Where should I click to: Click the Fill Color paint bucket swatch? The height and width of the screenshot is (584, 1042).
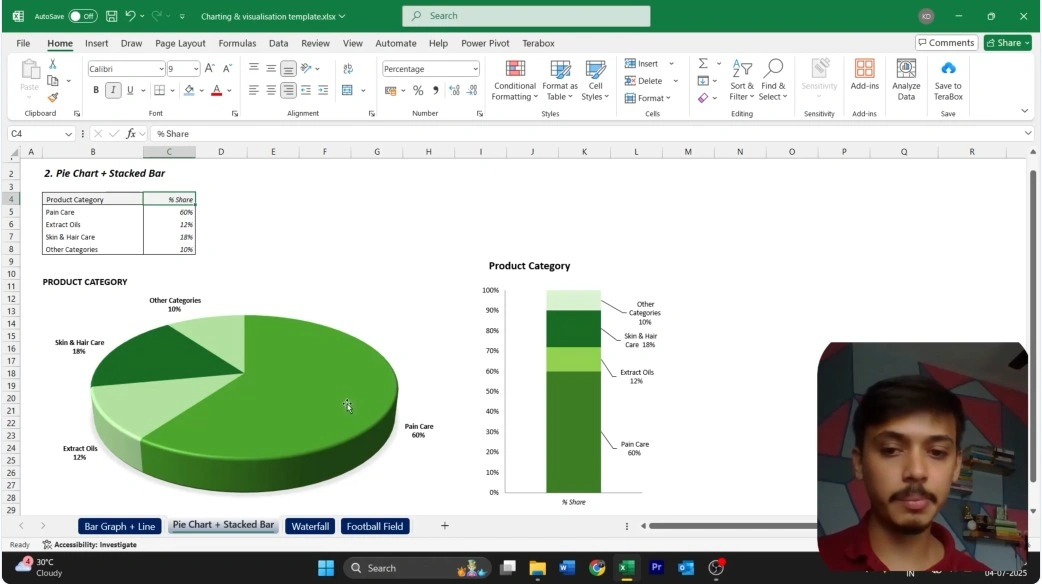pyautogui.click(x=189, y=90)
